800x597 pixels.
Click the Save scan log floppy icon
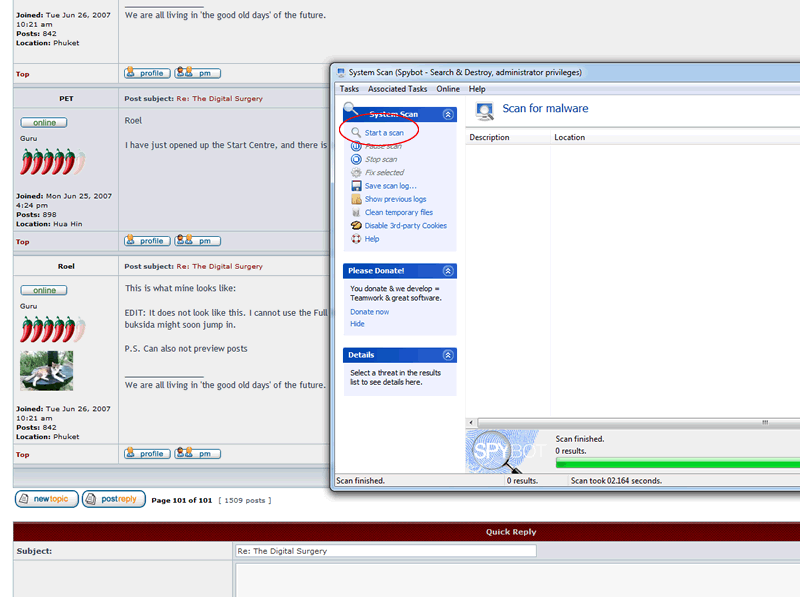pyautogui.click(x=356, y=186)
